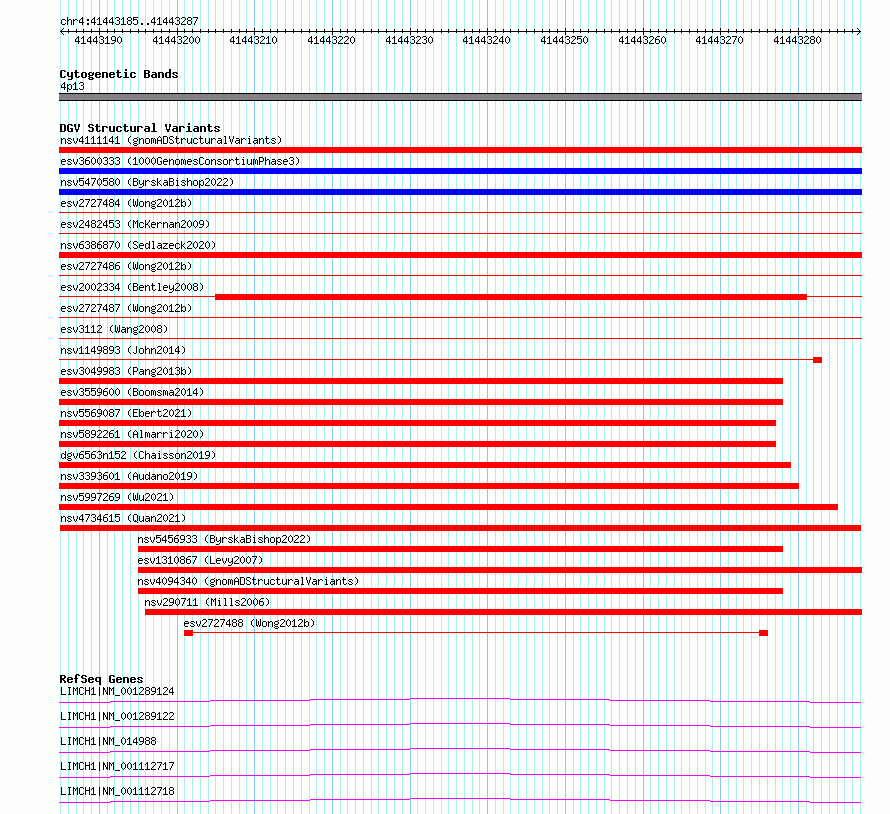Click ruler position 41443190
The image size is (890, 814).
(x=98, y=40)
